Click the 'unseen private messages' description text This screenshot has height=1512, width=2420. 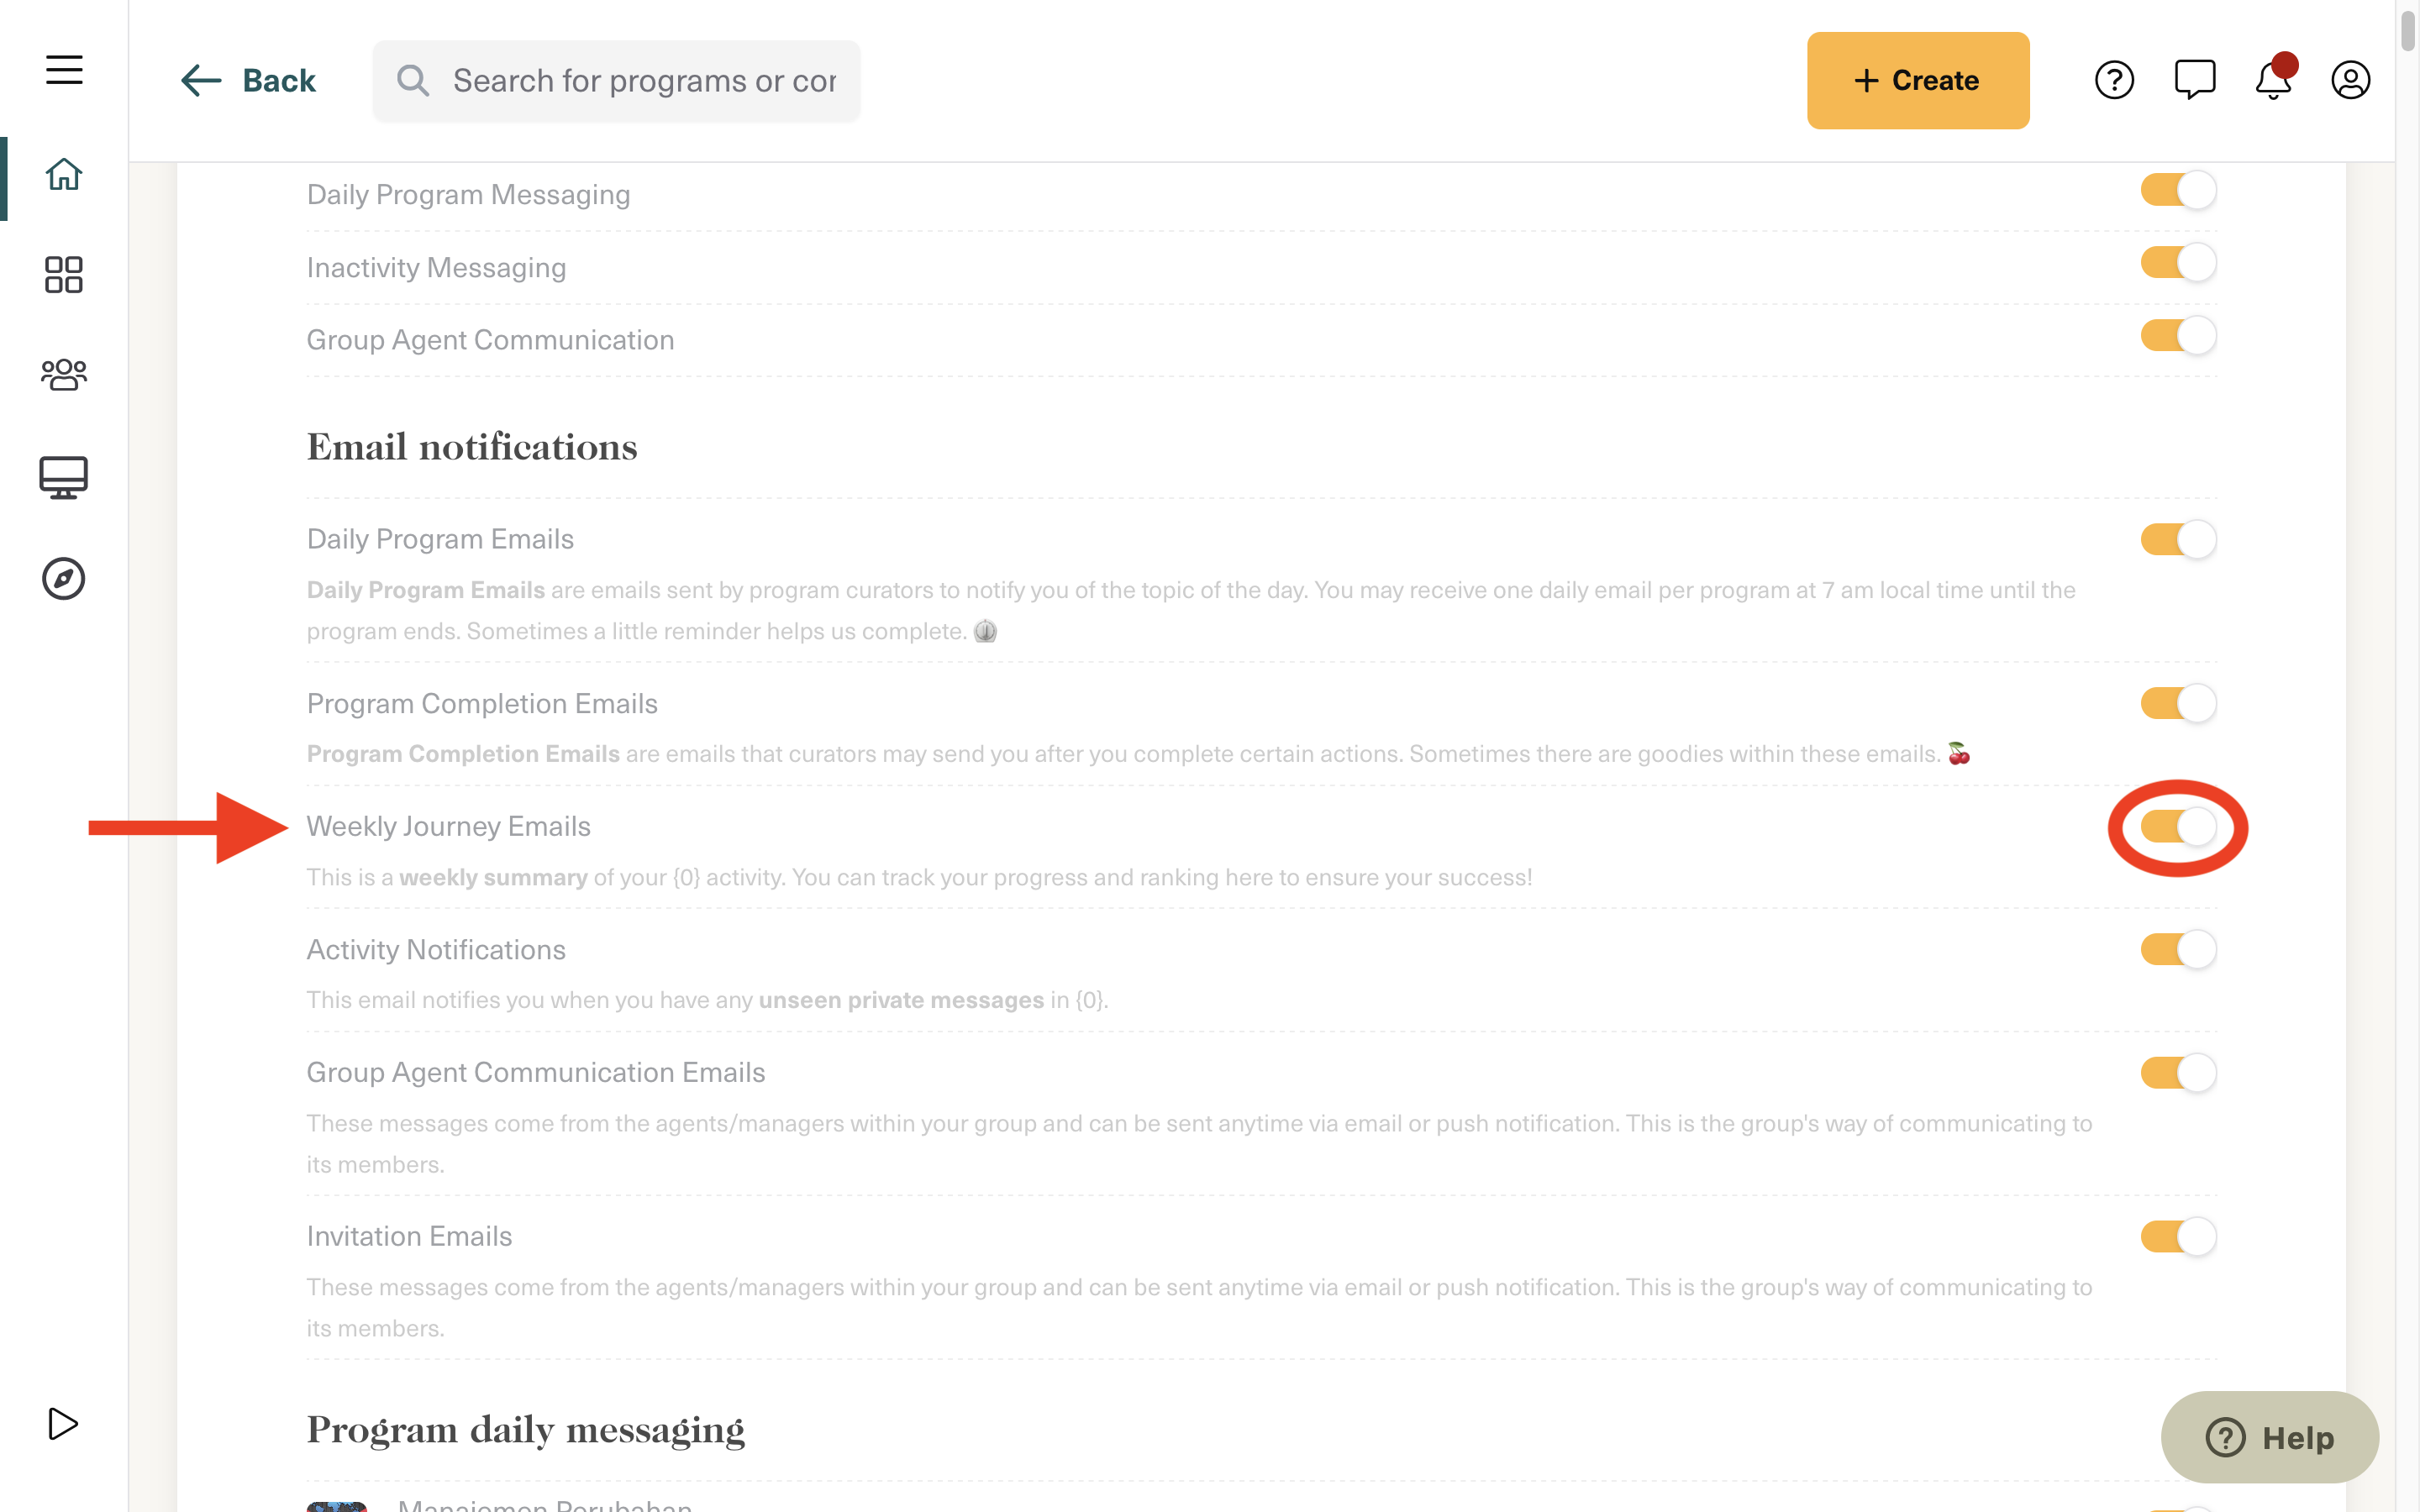tap(901, 1000)
